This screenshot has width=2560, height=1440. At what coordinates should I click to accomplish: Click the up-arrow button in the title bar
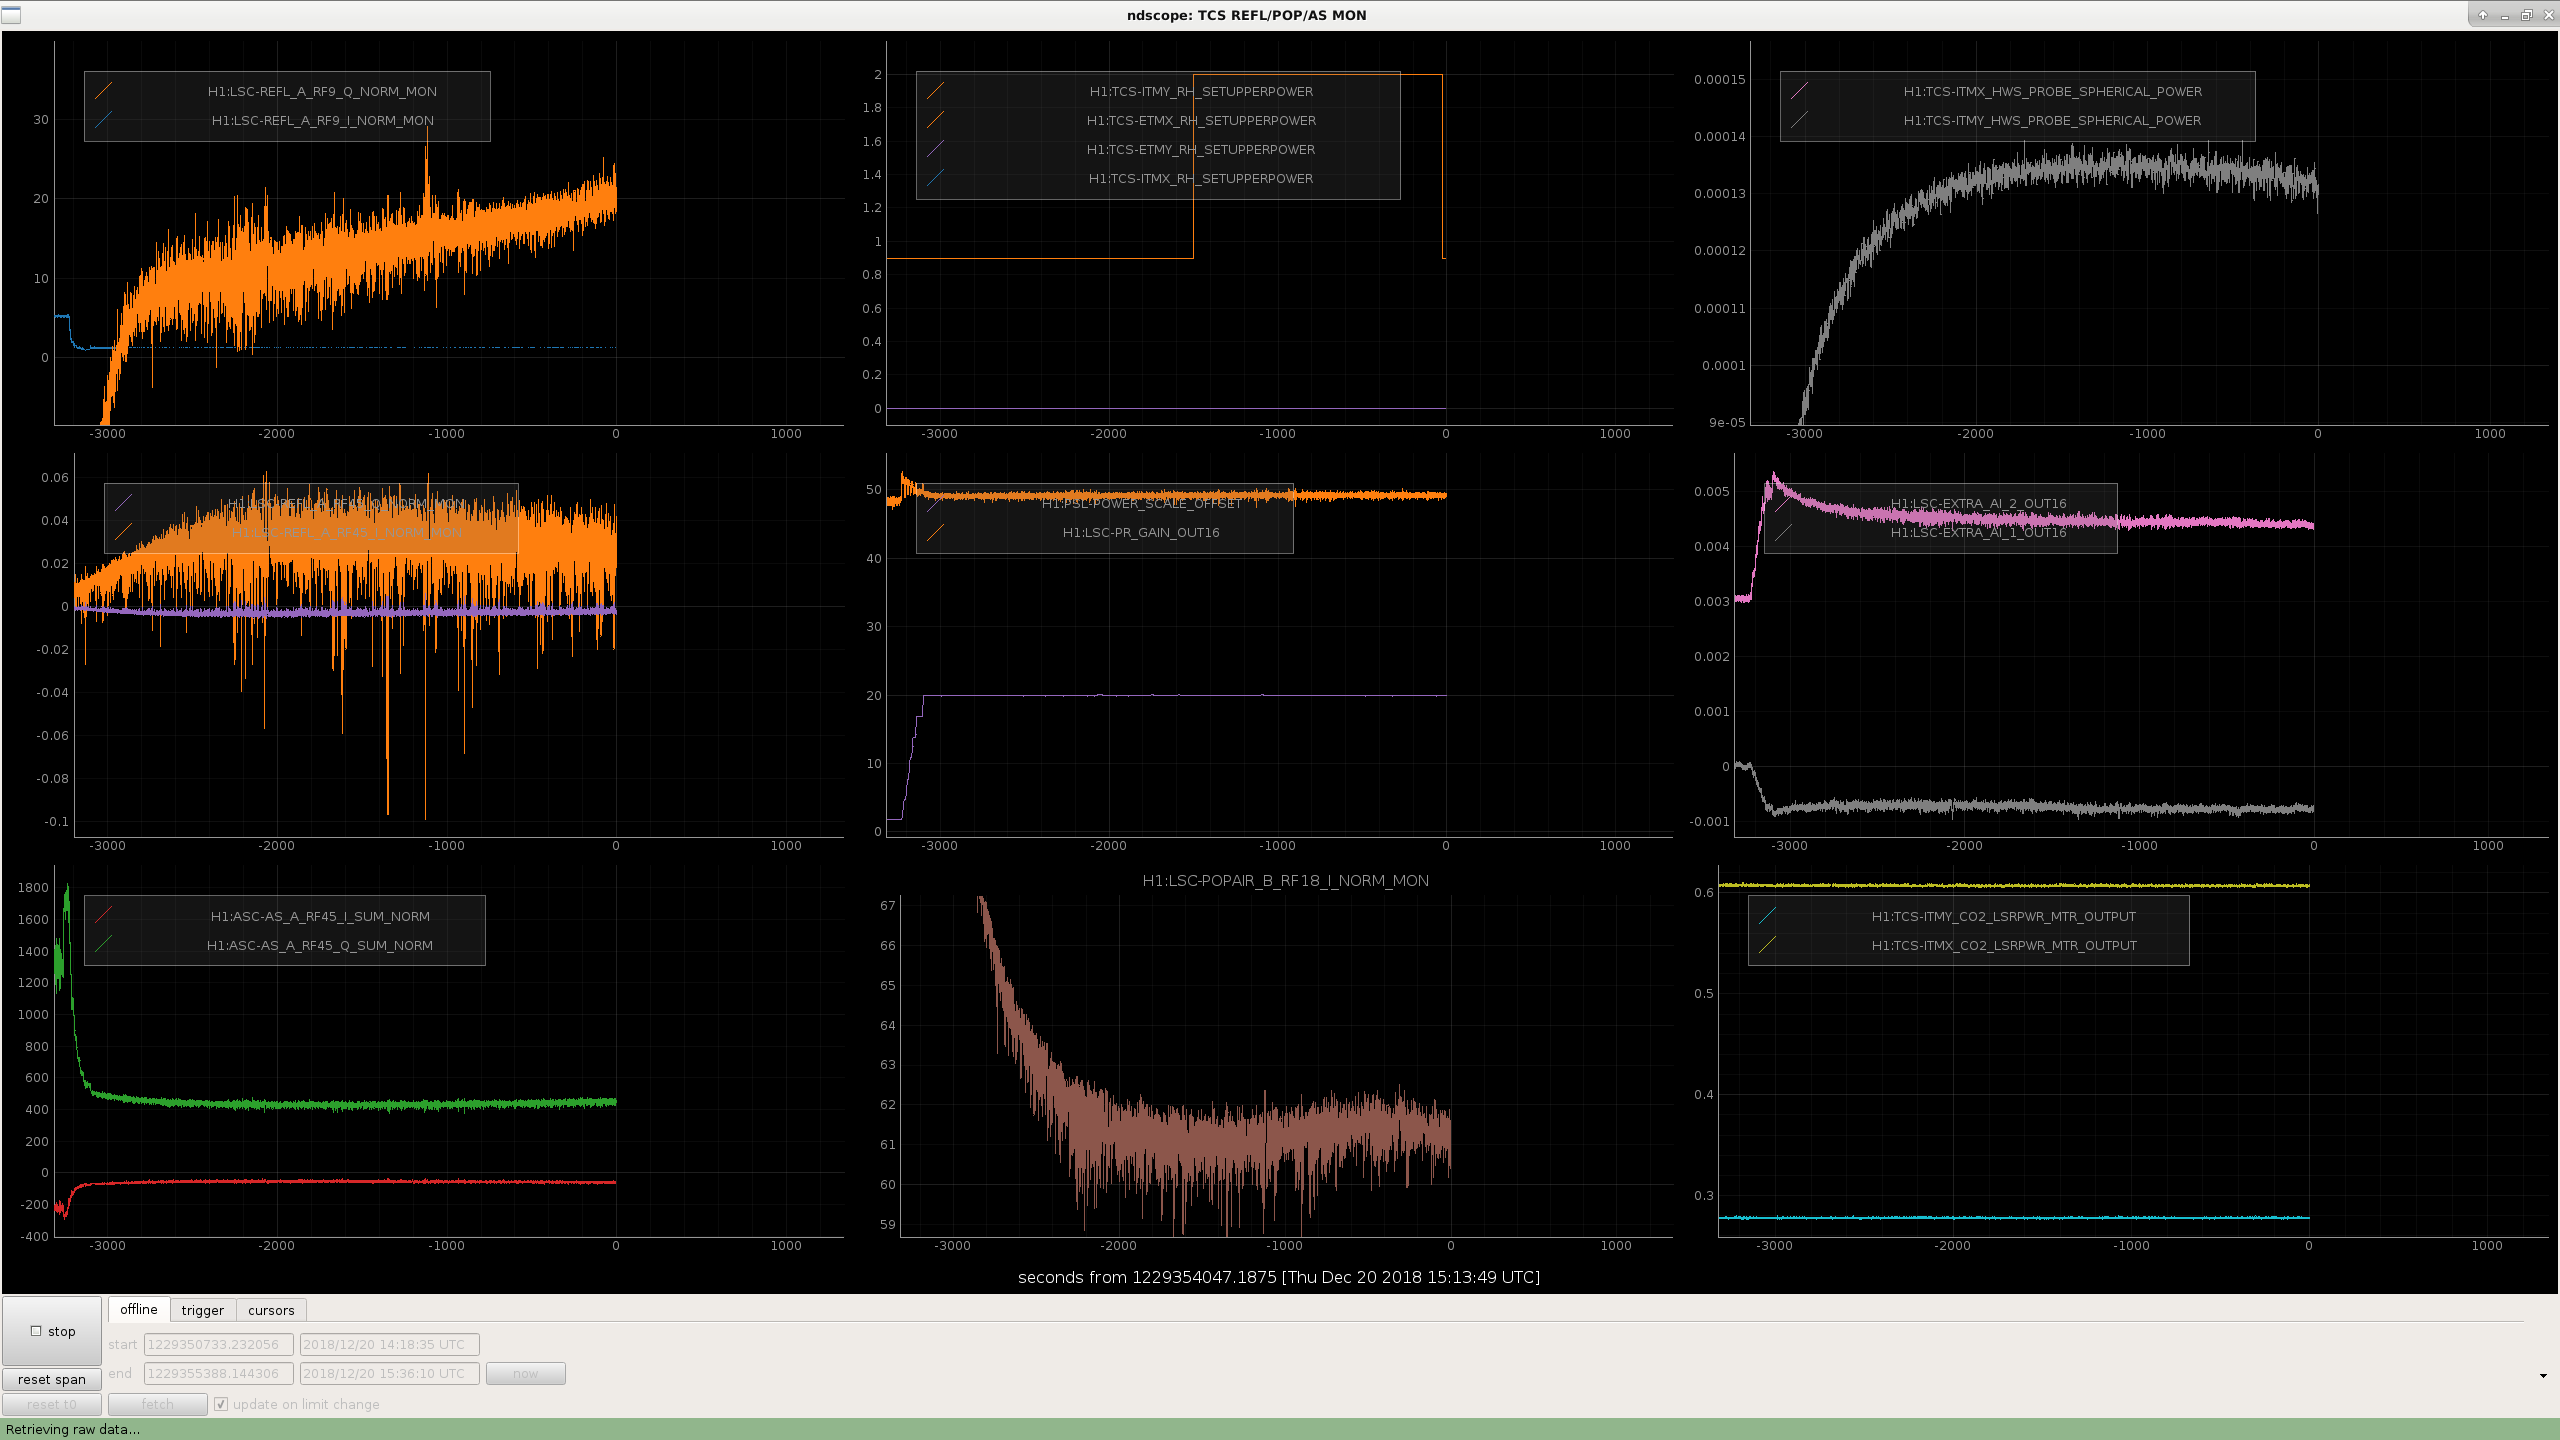pyautogui.click(x=2482, y=15)
